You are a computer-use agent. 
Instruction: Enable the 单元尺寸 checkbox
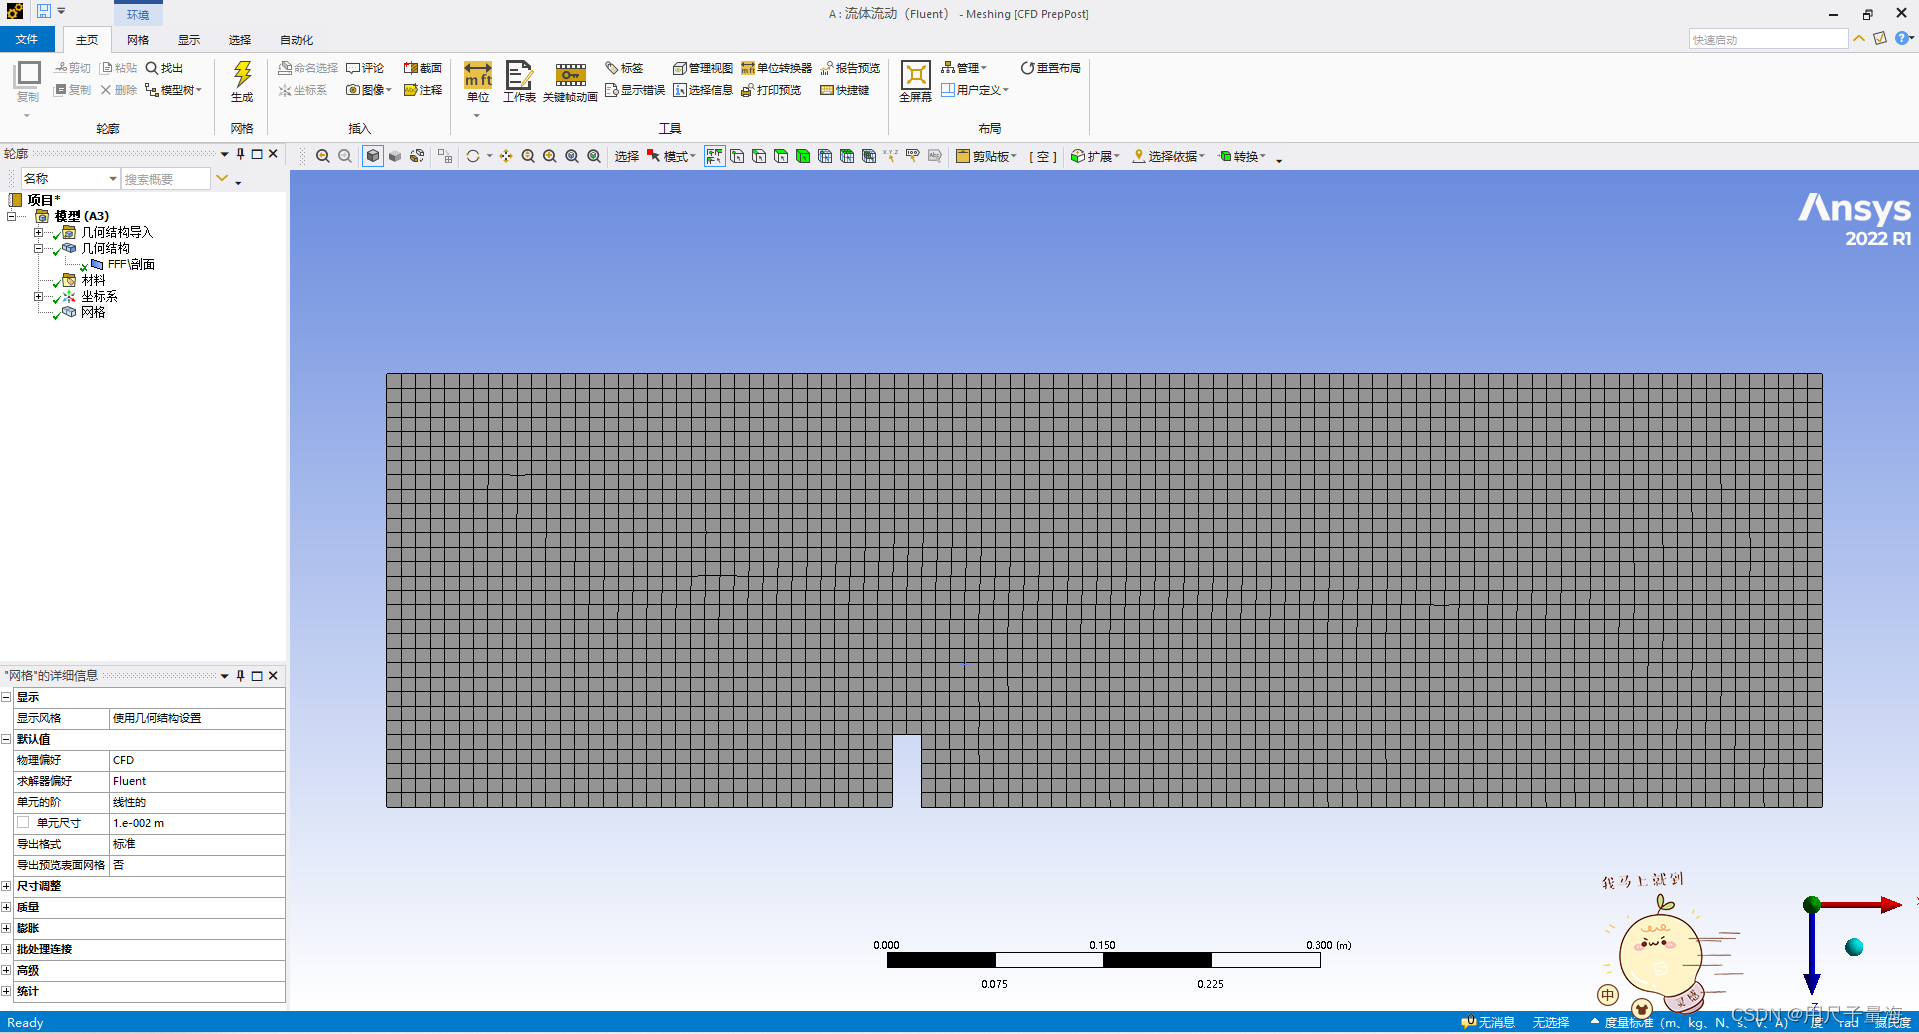pyautogui.click(x=23, y=822)
